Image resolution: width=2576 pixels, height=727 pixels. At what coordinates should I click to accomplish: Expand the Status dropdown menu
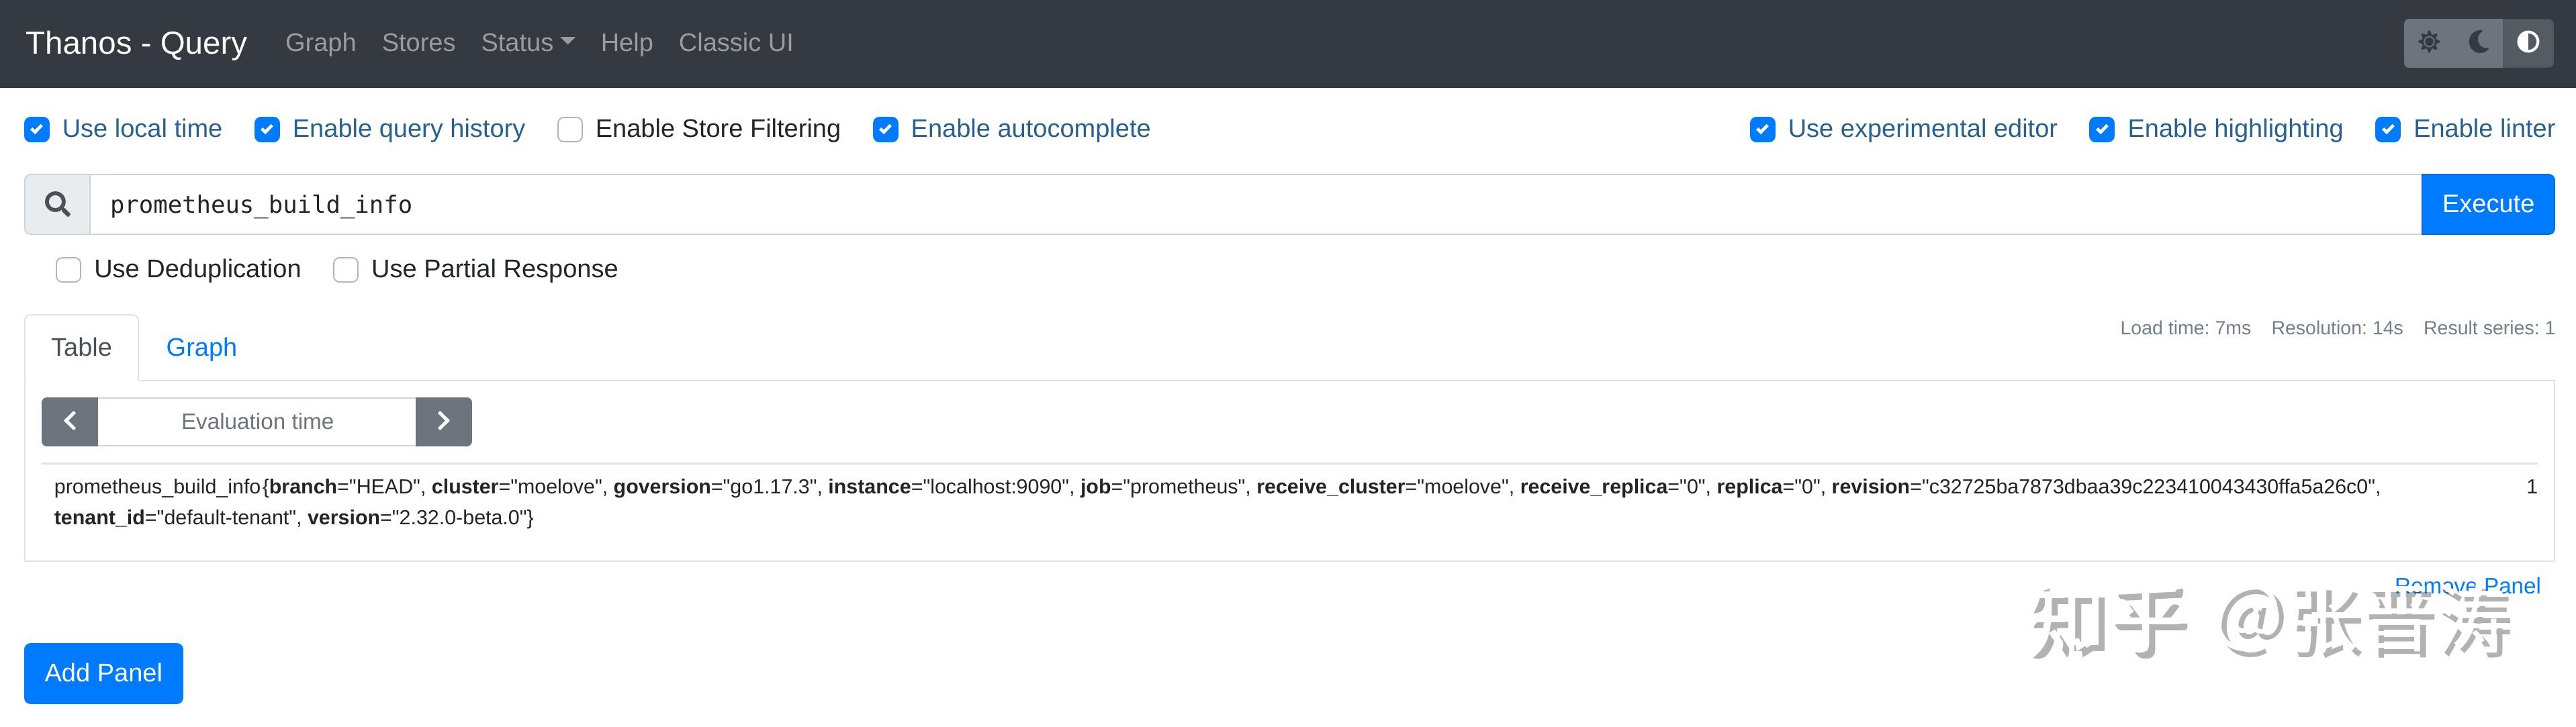click(527, 43)
